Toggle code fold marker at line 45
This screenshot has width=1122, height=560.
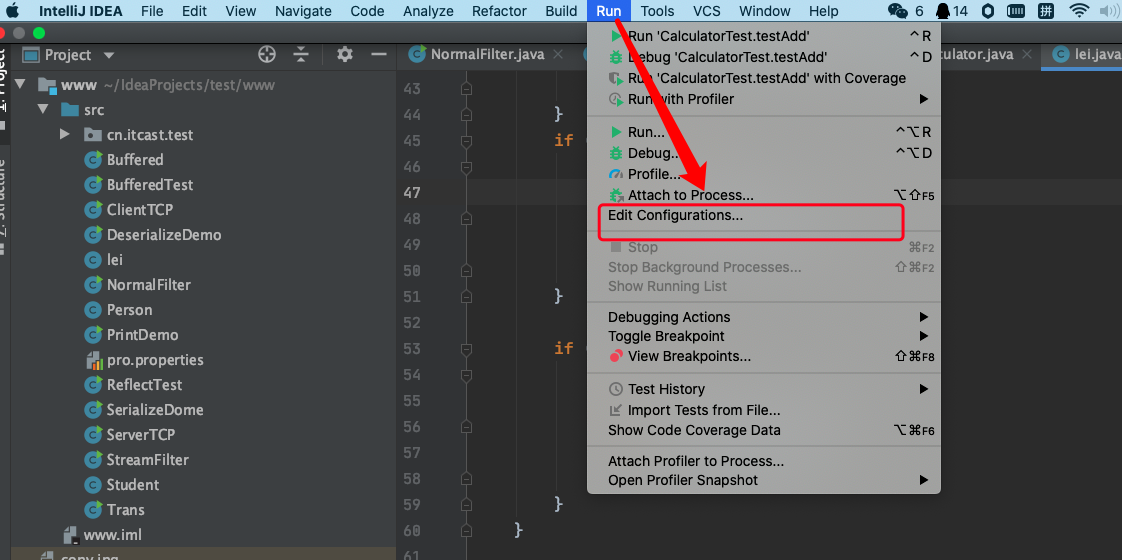click(467, 141)
